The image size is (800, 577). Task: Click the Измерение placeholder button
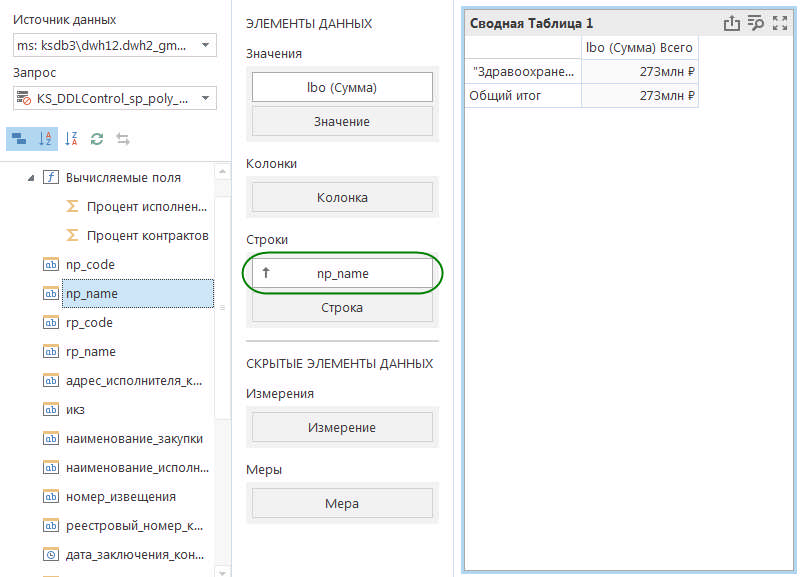342,427
